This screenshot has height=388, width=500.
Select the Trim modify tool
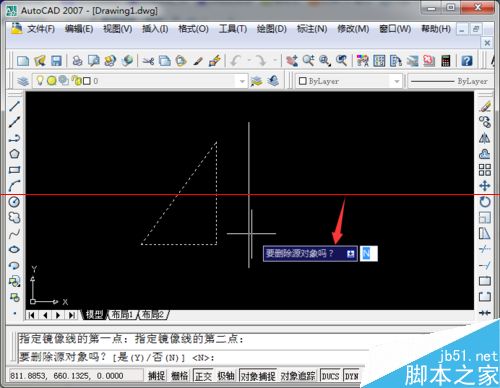[x=485, y=249]
